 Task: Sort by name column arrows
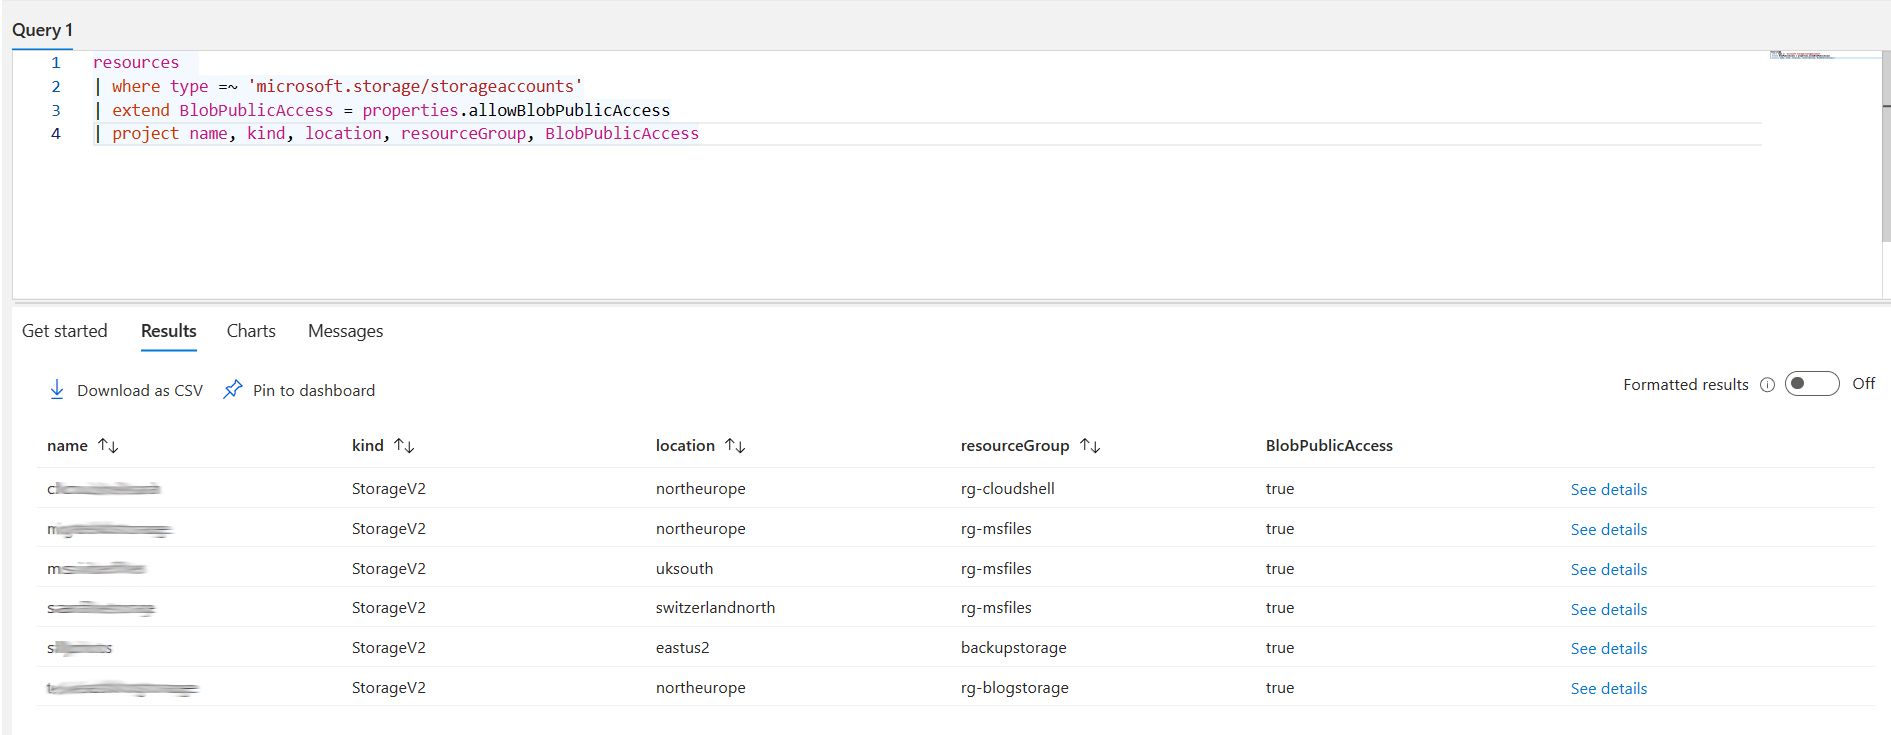coord(108,446)
